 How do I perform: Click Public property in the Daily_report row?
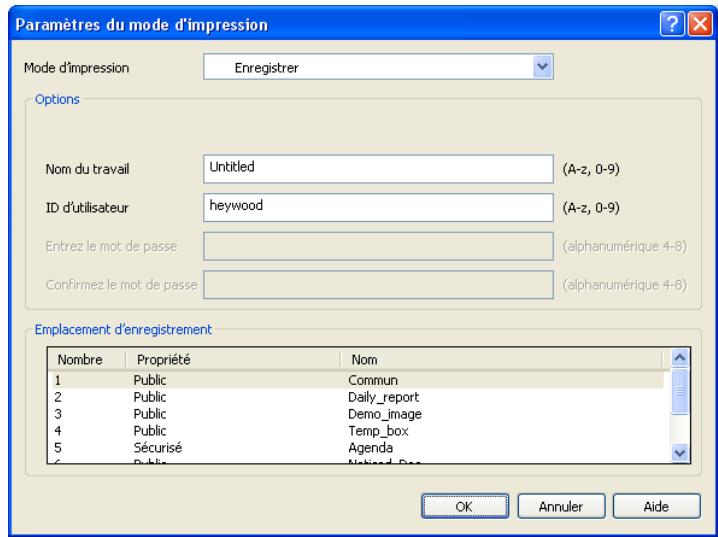150,397
